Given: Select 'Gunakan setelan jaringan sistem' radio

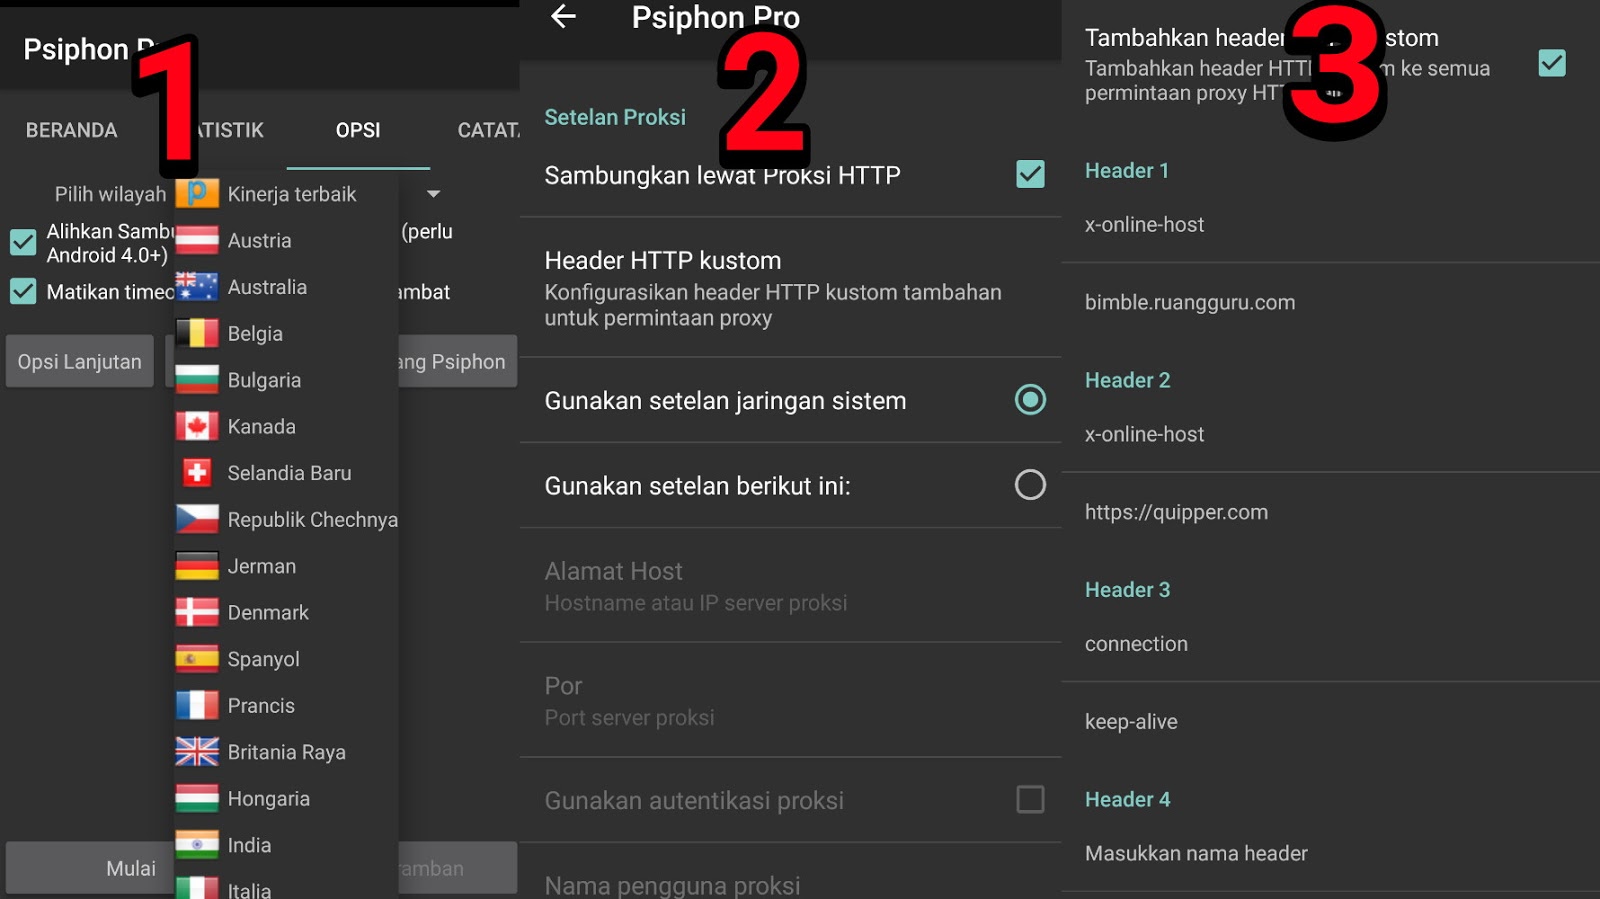Looking at the screenshot, I should pyautogui.click(x=1030, y=400).
